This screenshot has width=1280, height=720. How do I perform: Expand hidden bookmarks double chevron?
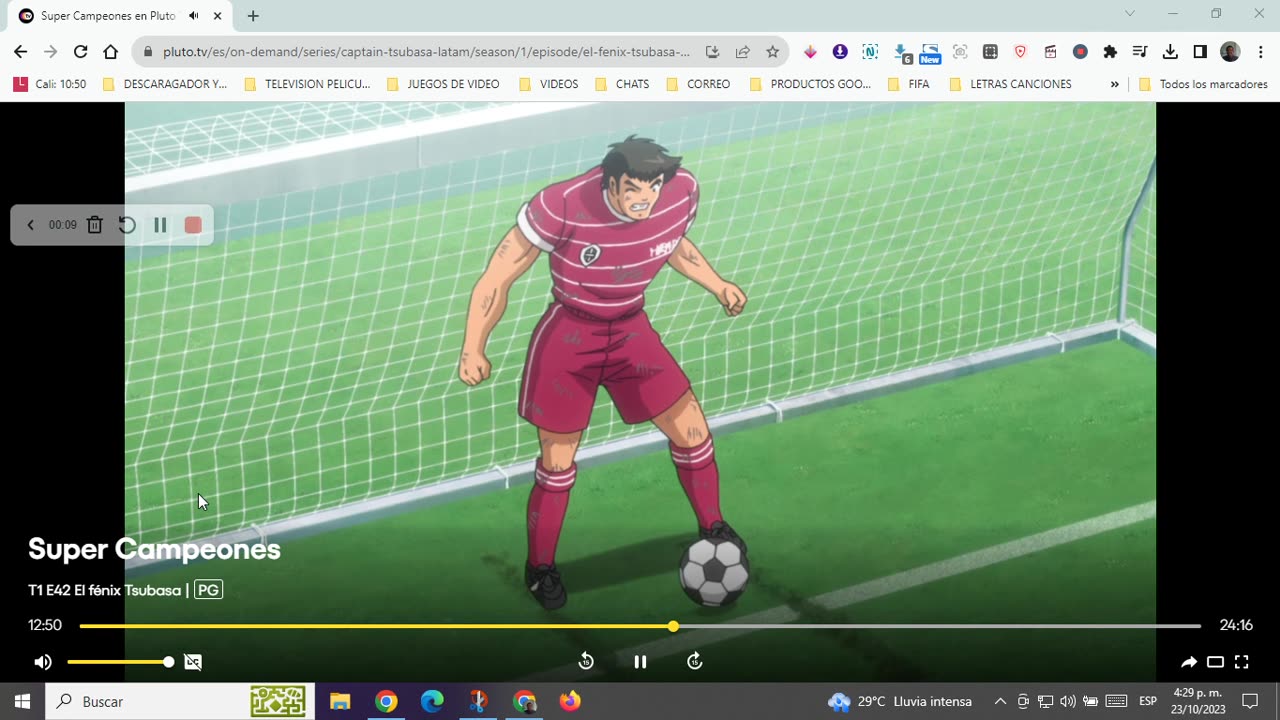click(1114, 84)
